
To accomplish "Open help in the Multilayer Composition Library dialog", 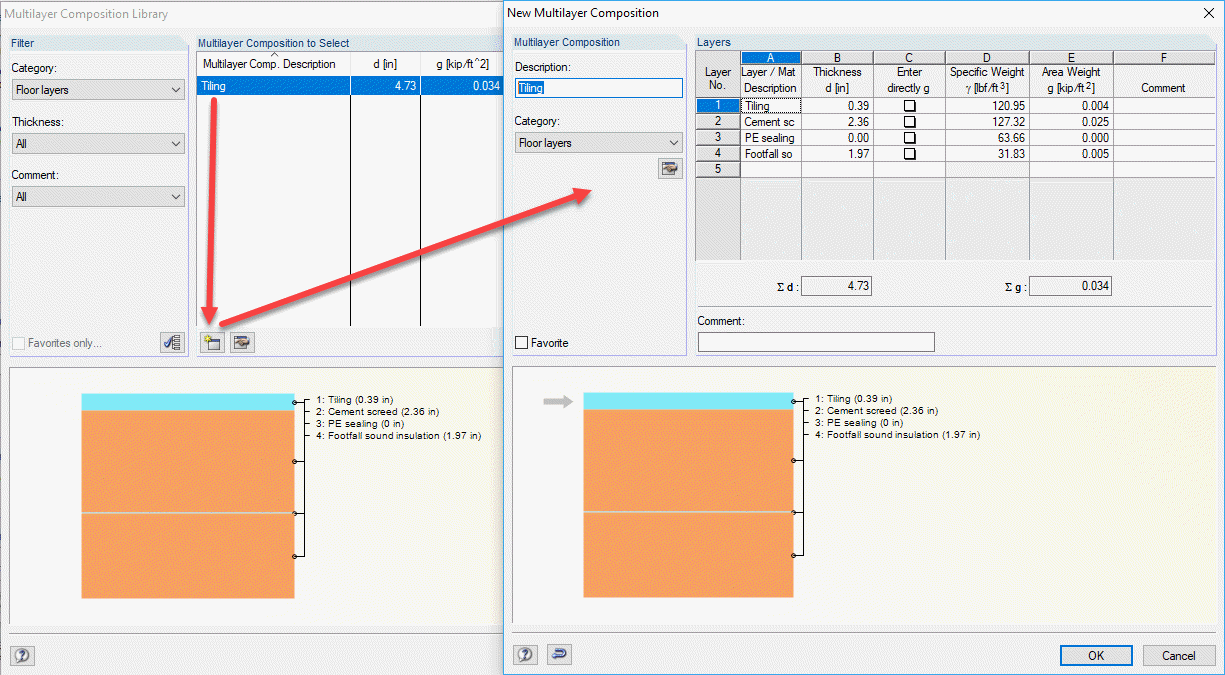I will click(22, 655).
